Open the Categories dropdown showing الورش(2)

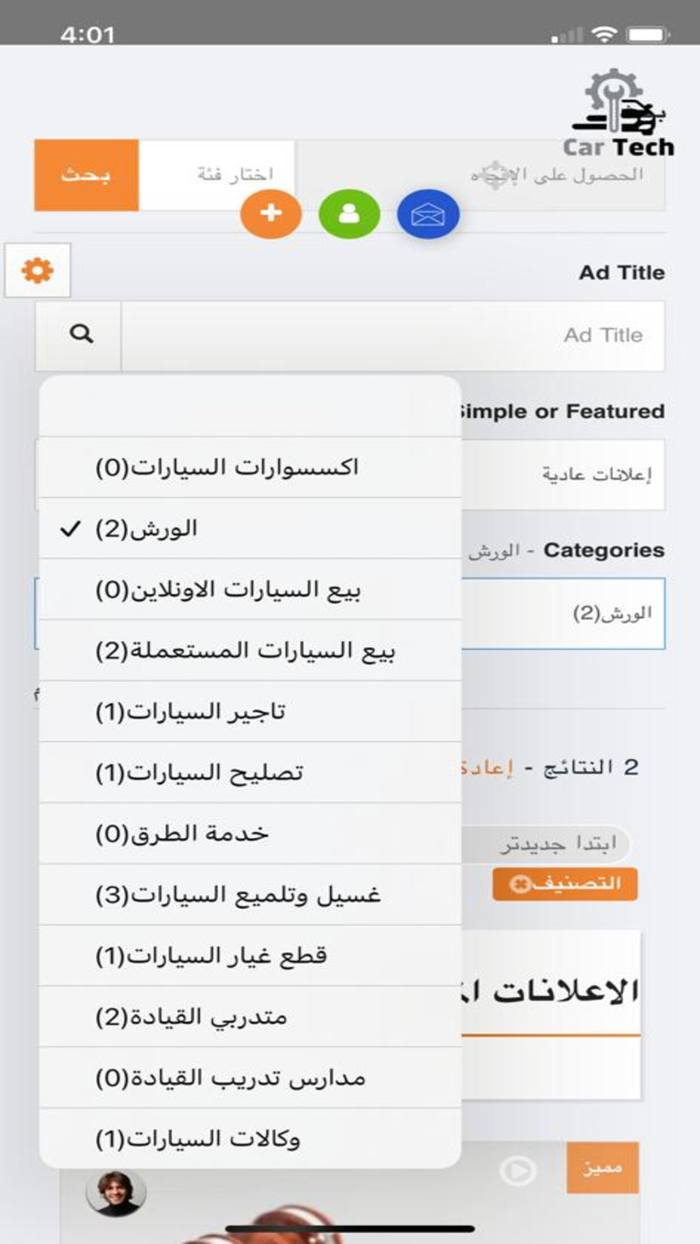[560, 613]
